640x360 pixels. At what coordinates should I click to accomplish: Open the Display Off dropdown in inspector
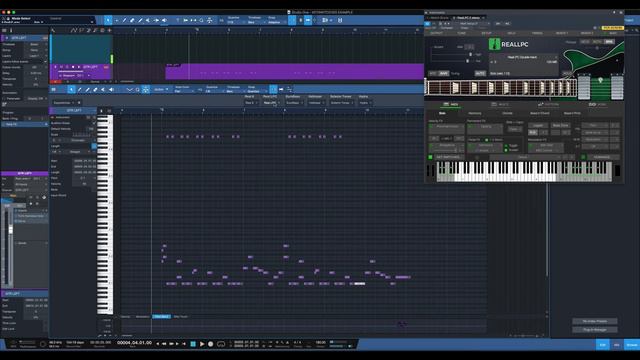pyautogui.click(x=37, y=98)
